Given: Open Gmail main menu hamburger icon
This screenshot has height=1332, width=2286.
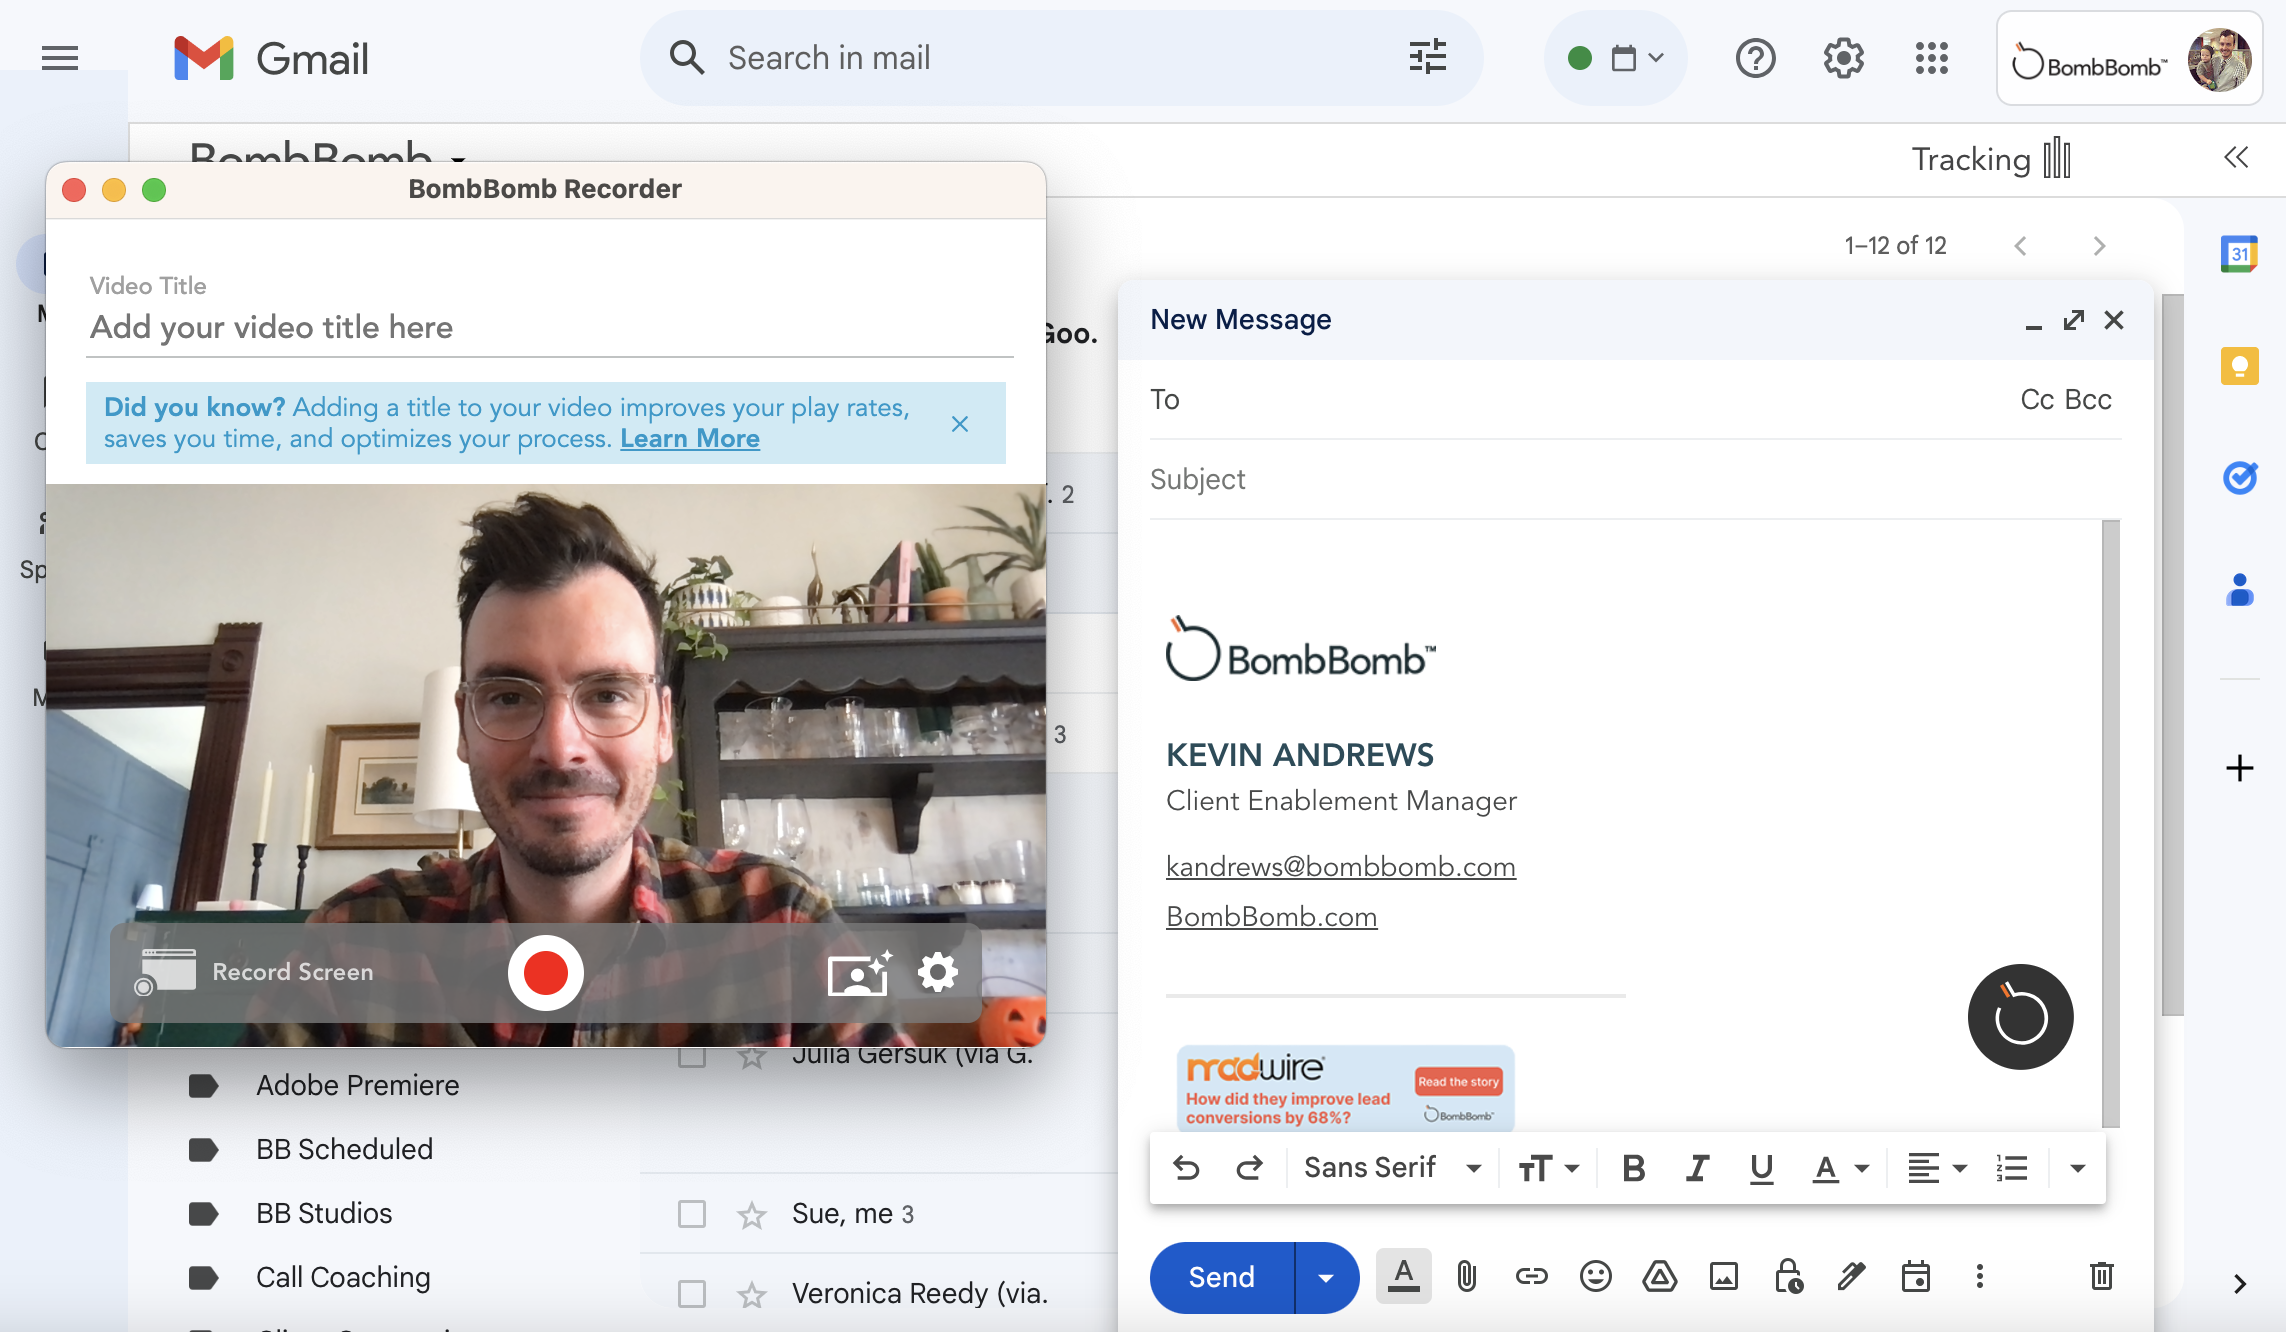Looking at the screenshot, I should pyautogui.click(x=60, y=58).
